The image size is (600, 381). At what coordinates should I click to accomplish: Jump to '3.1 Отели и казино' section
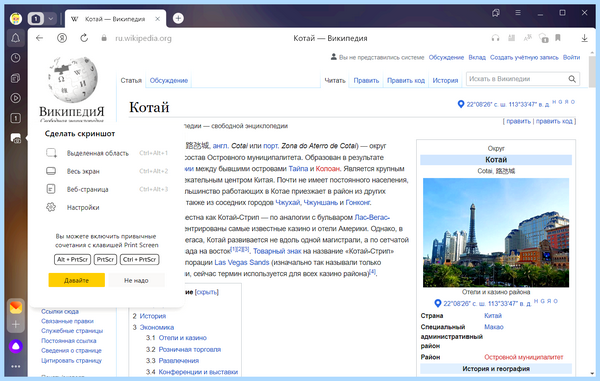183,338
